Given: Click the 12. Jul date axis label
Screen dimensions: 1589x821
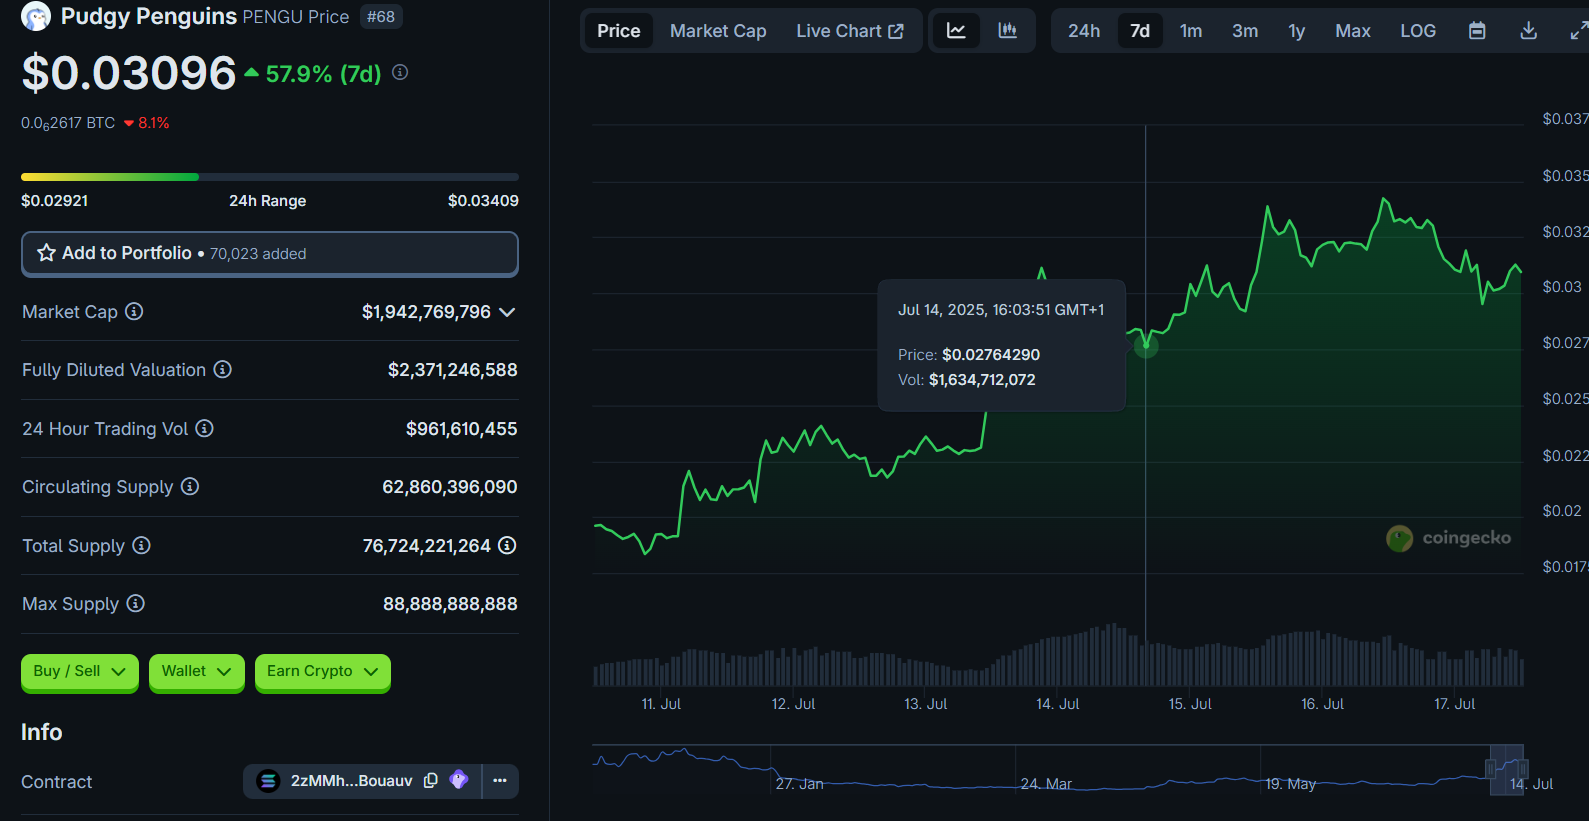Looking at the screenshot, I should coord(793,704).
